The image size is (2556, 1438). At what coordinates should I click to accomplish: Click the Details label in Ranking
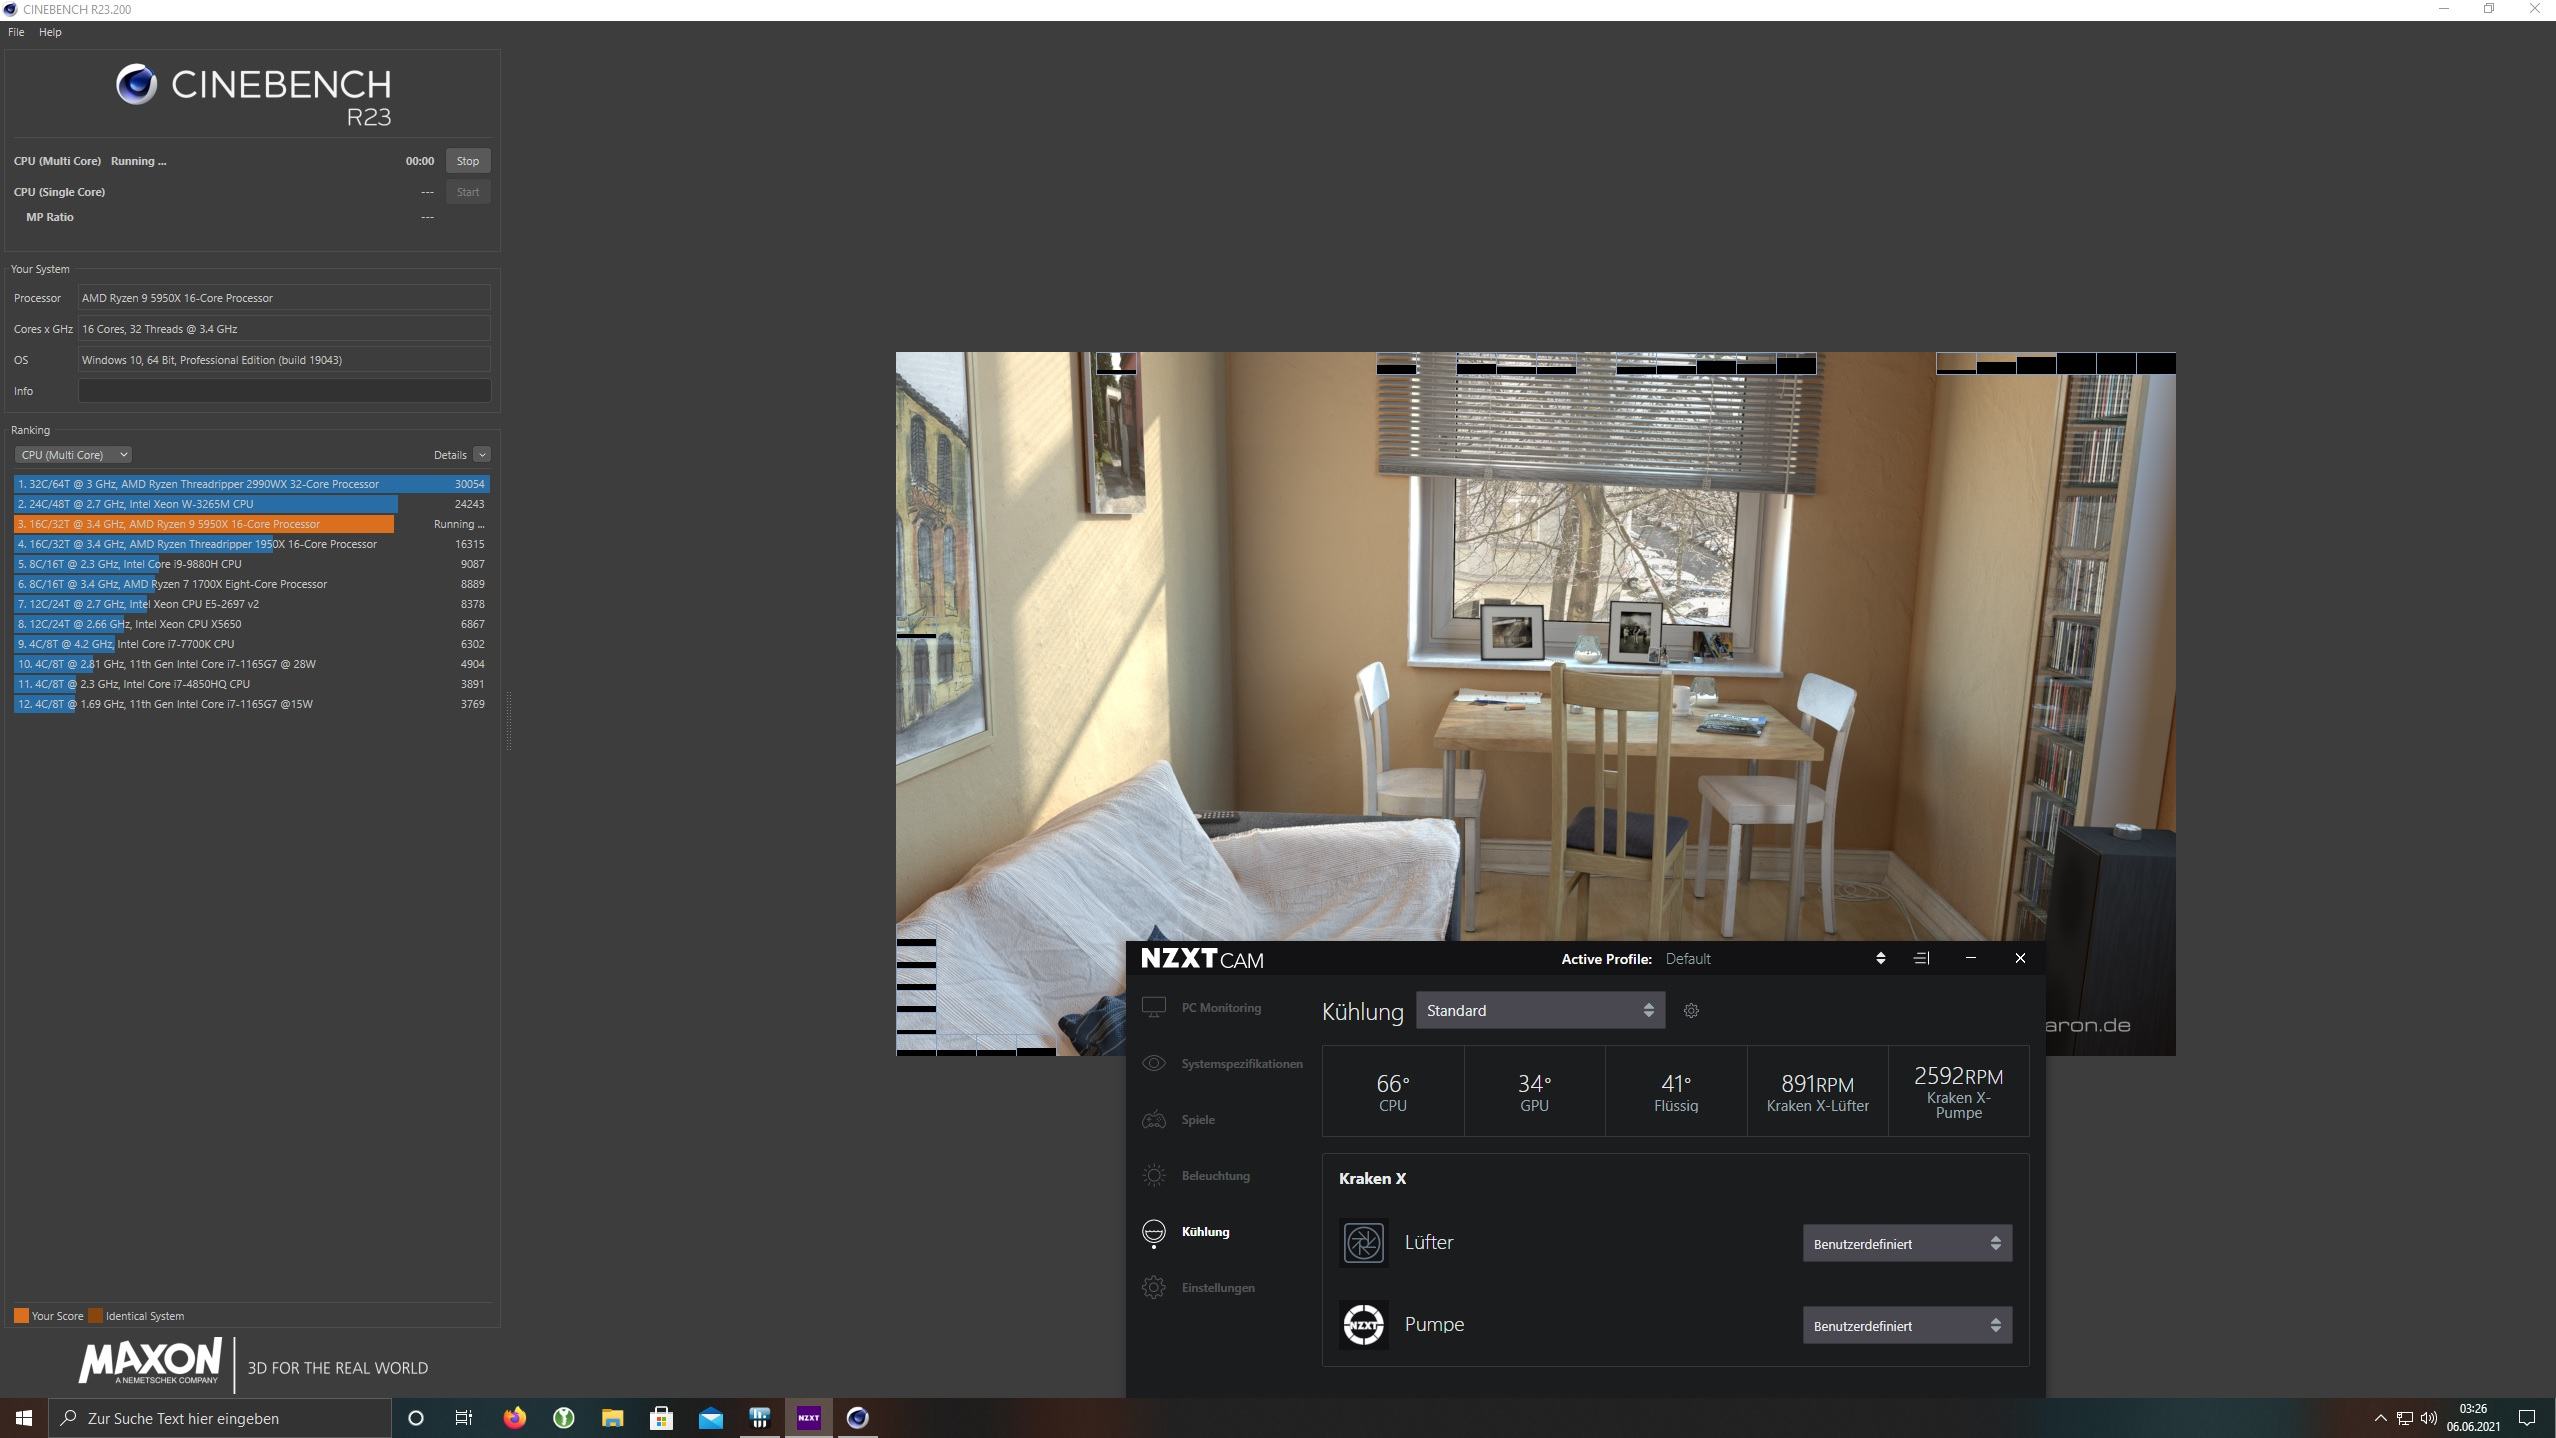tap(450, 455)
